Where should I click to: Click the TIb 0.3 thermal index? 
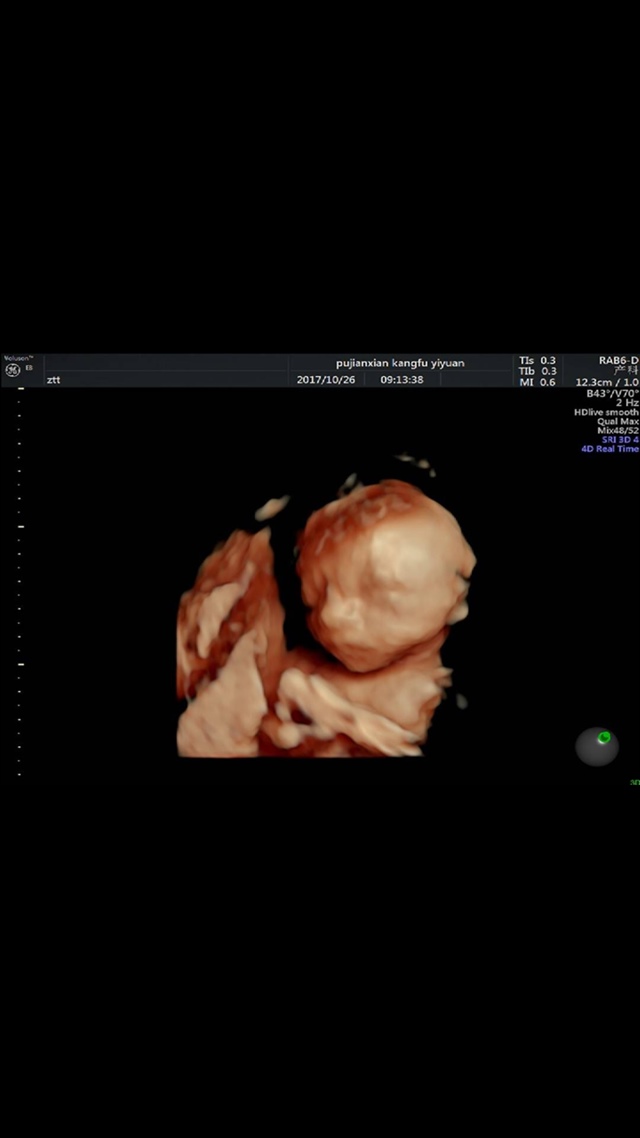(x=537, y=371)
